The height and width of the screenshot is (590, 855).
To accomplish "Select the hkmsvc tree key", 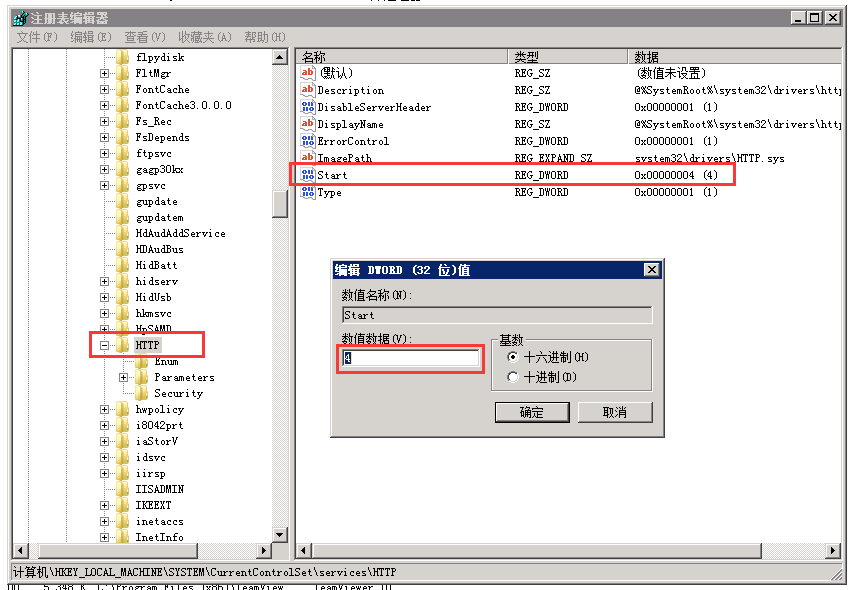I will pyautogui.click(x=153, y=314).
